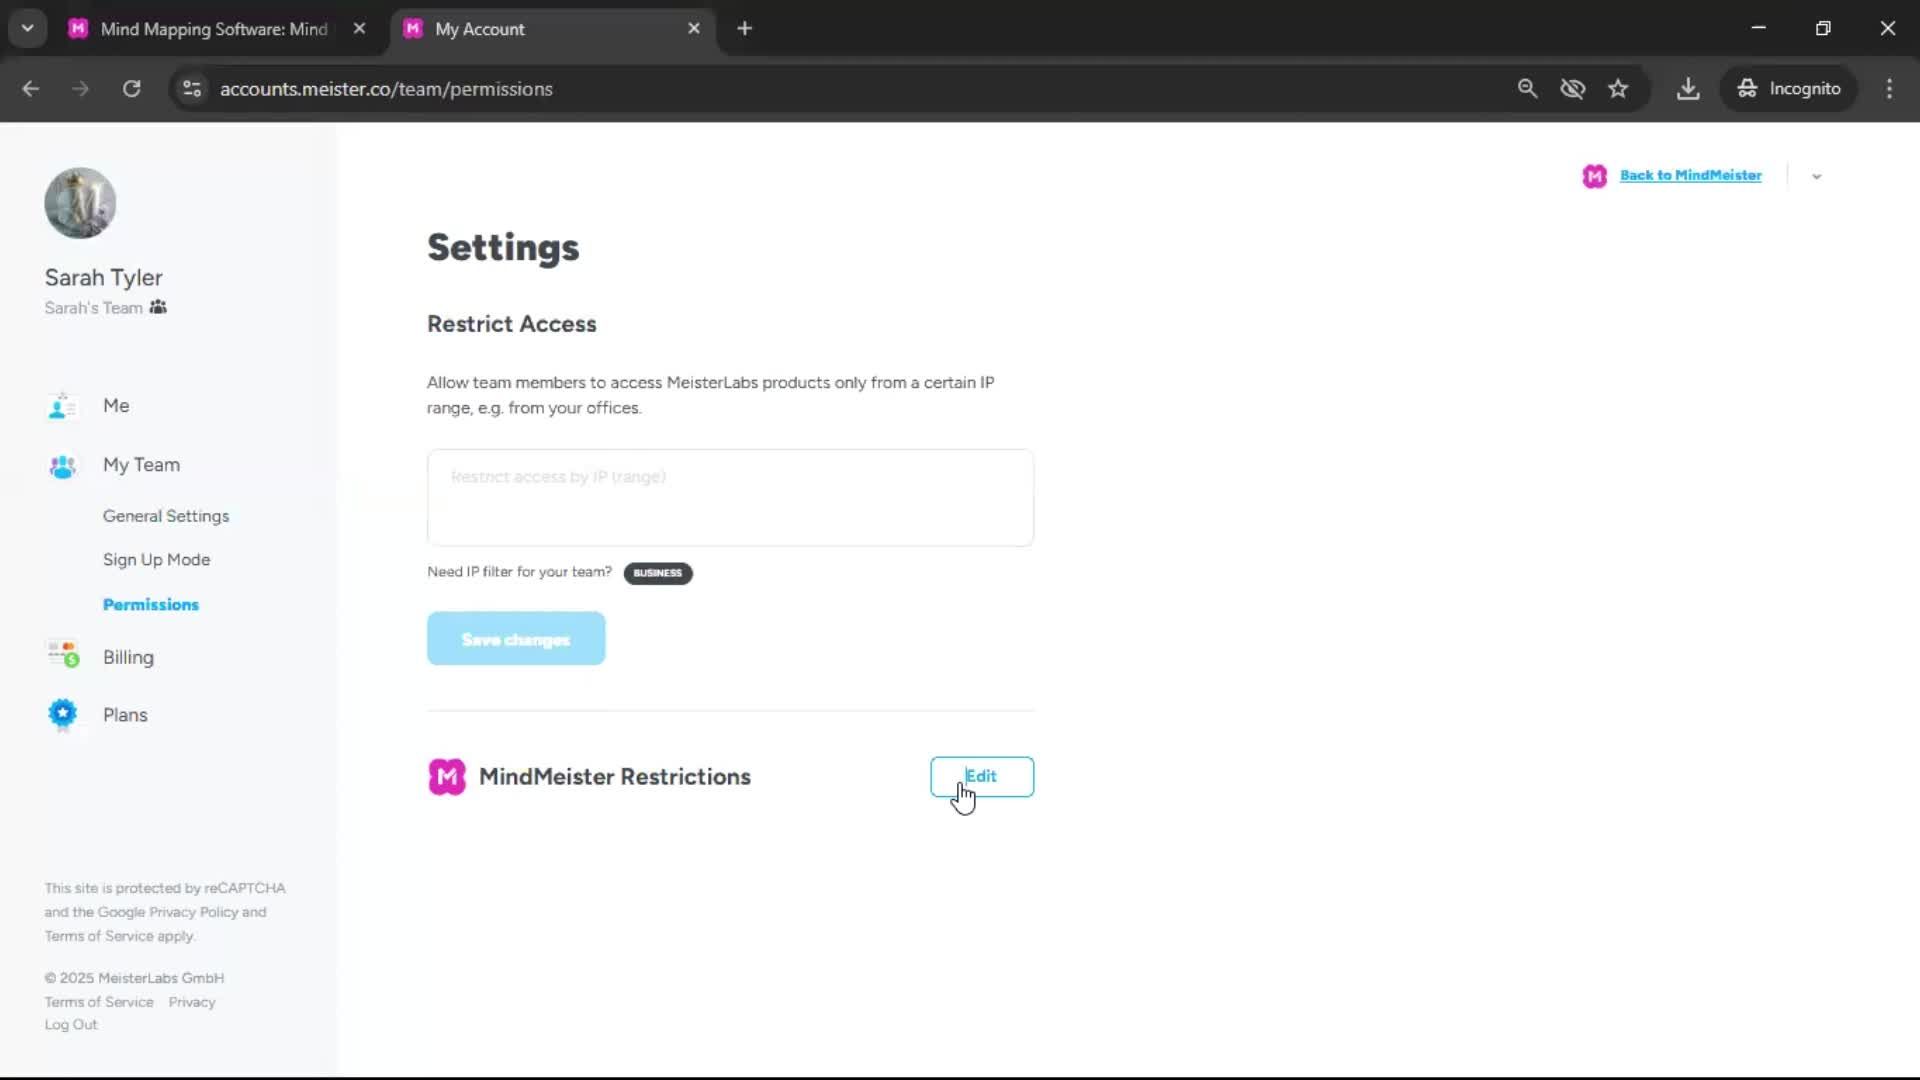This screenshot has width=1920, height=1080.
Task: Click the MindMeister logo next to Restrictions
Action: (x=447, y=777)
